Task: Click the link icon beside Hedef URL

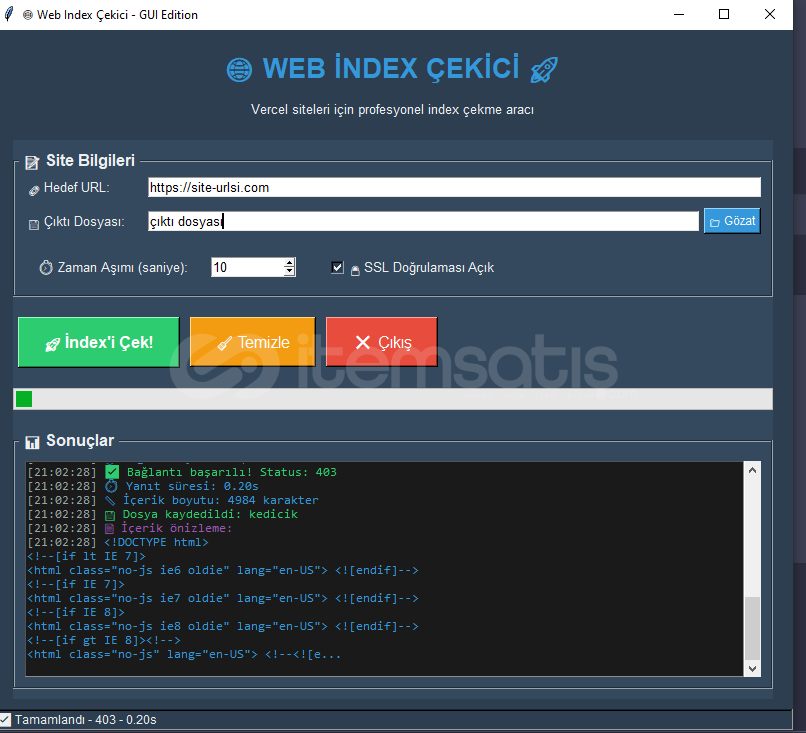Action: tap(33, 189)
